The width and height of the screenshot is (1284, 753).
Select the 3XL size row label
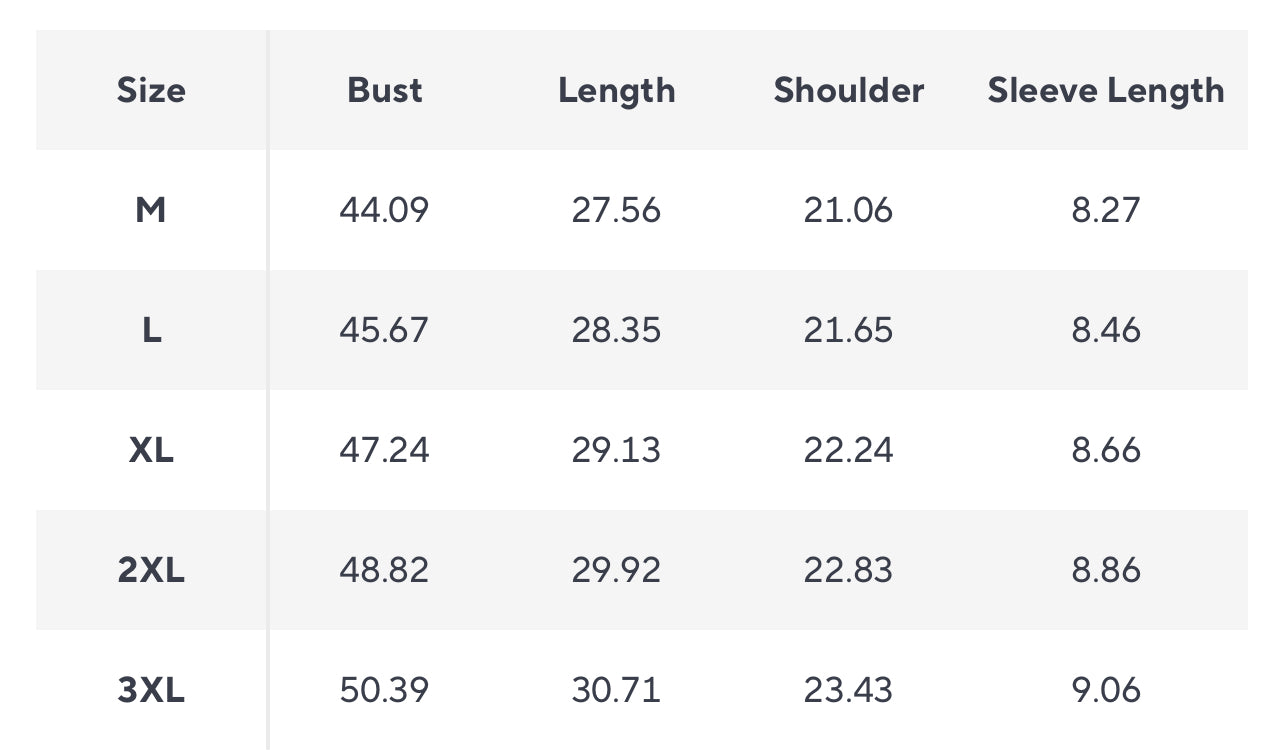[x=151, y=690]
